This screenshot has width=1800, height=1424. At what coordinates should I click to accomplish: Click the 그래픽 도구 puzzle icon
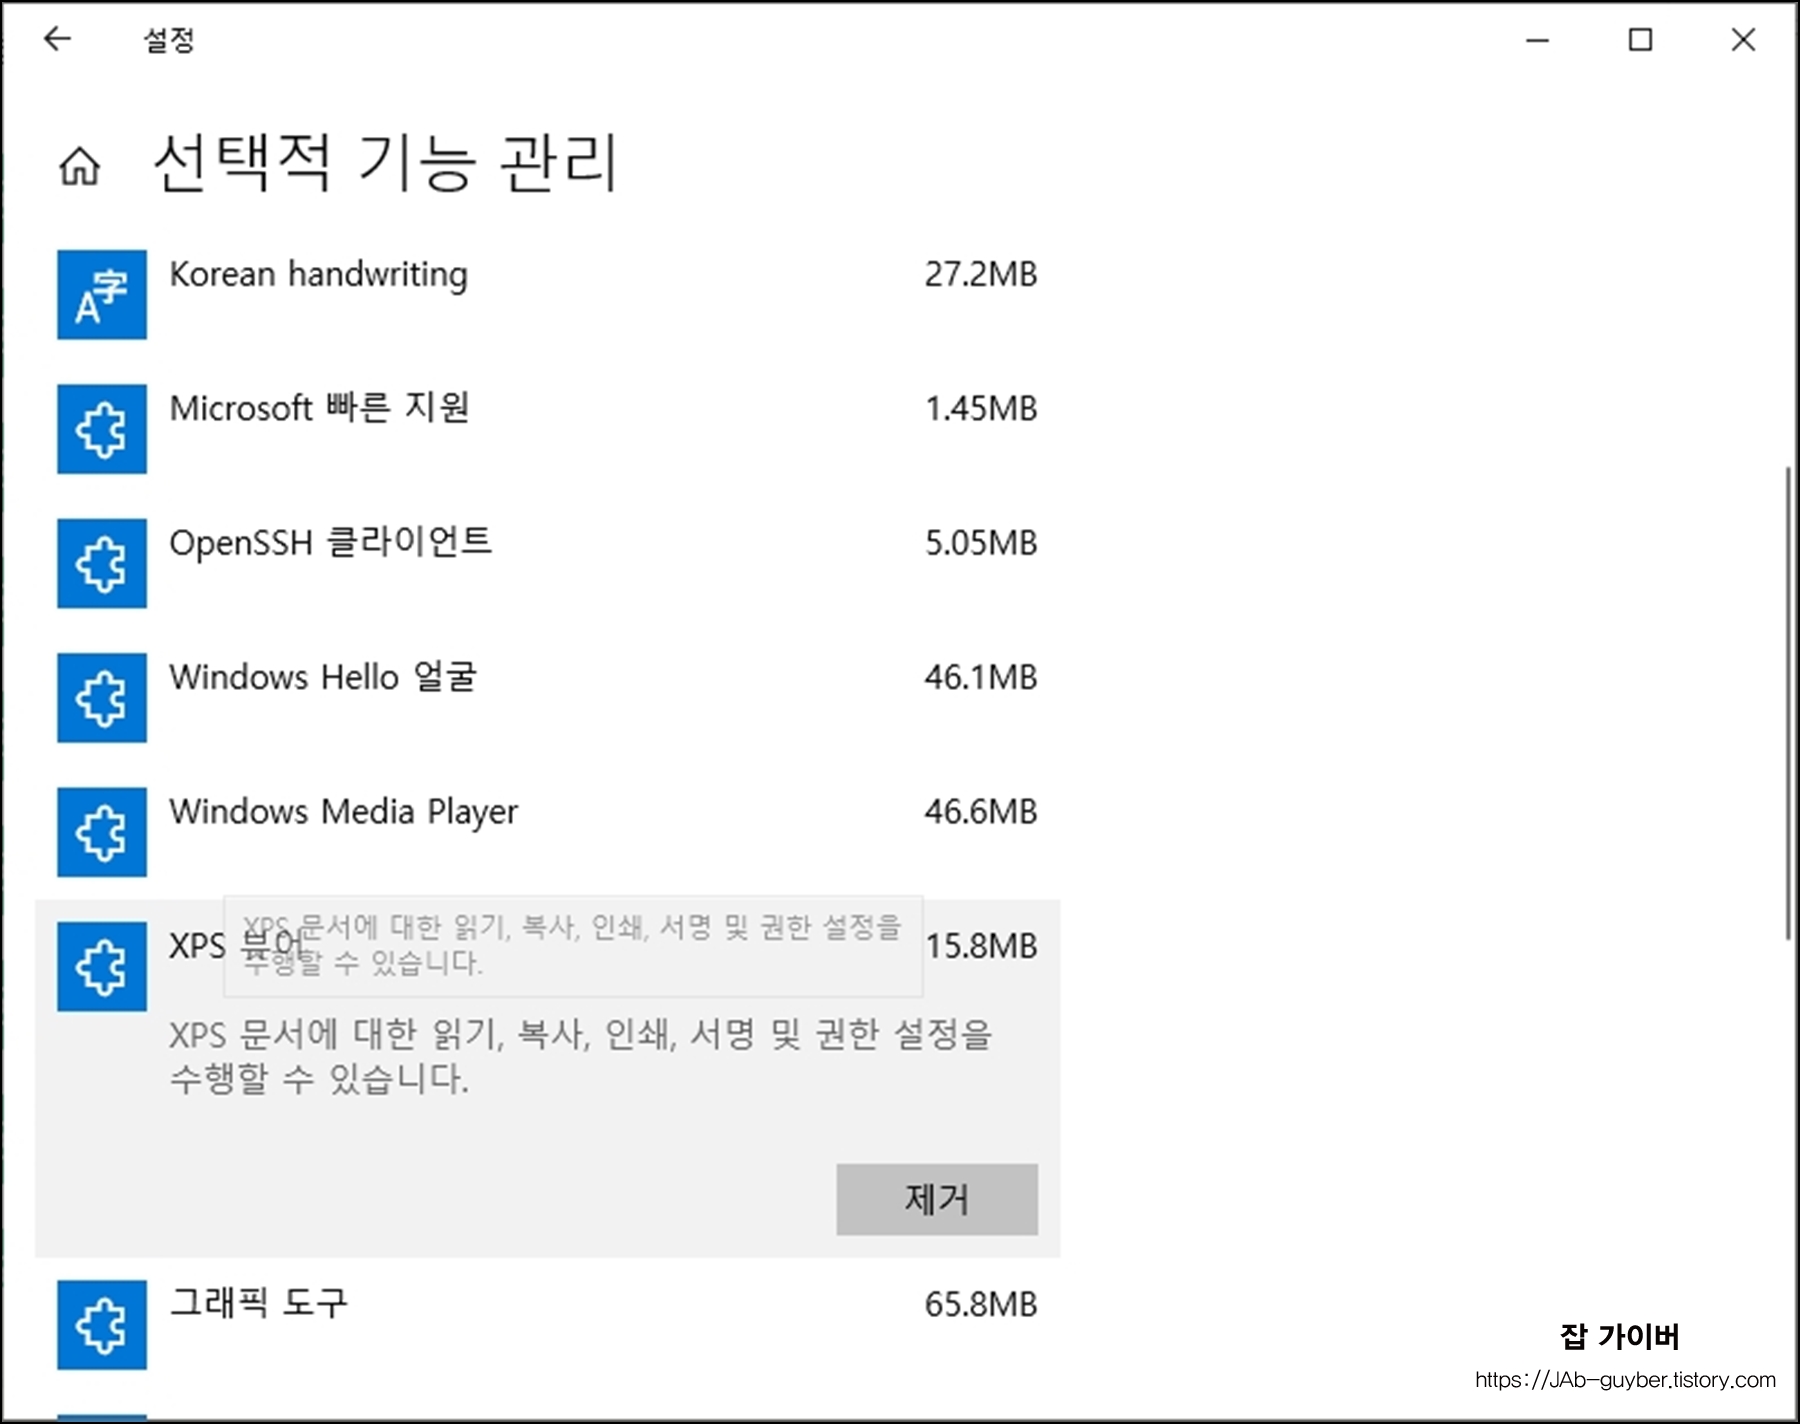pyautogui.click(x=102, y=1325)
